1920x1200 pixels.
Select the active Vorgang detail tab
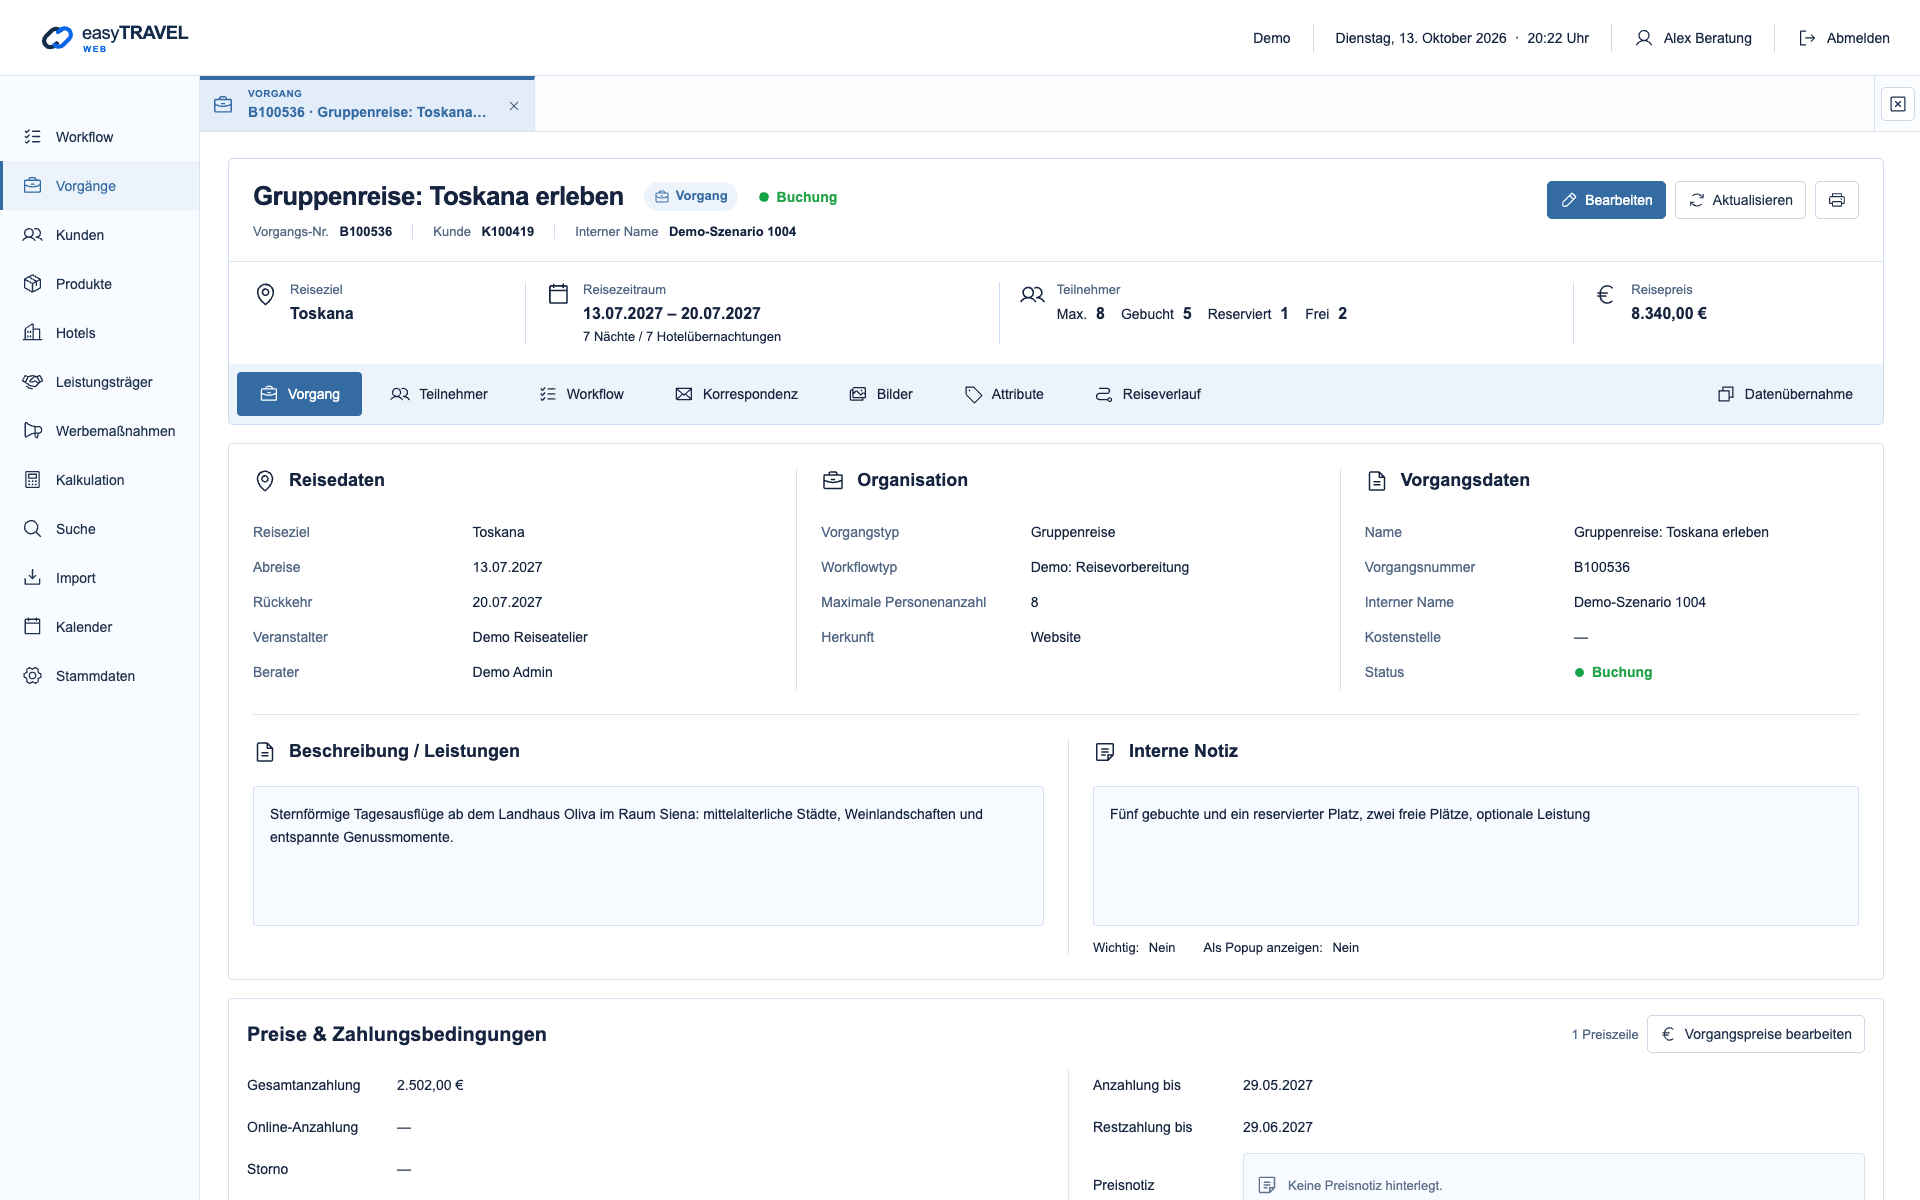pos(299,394)
